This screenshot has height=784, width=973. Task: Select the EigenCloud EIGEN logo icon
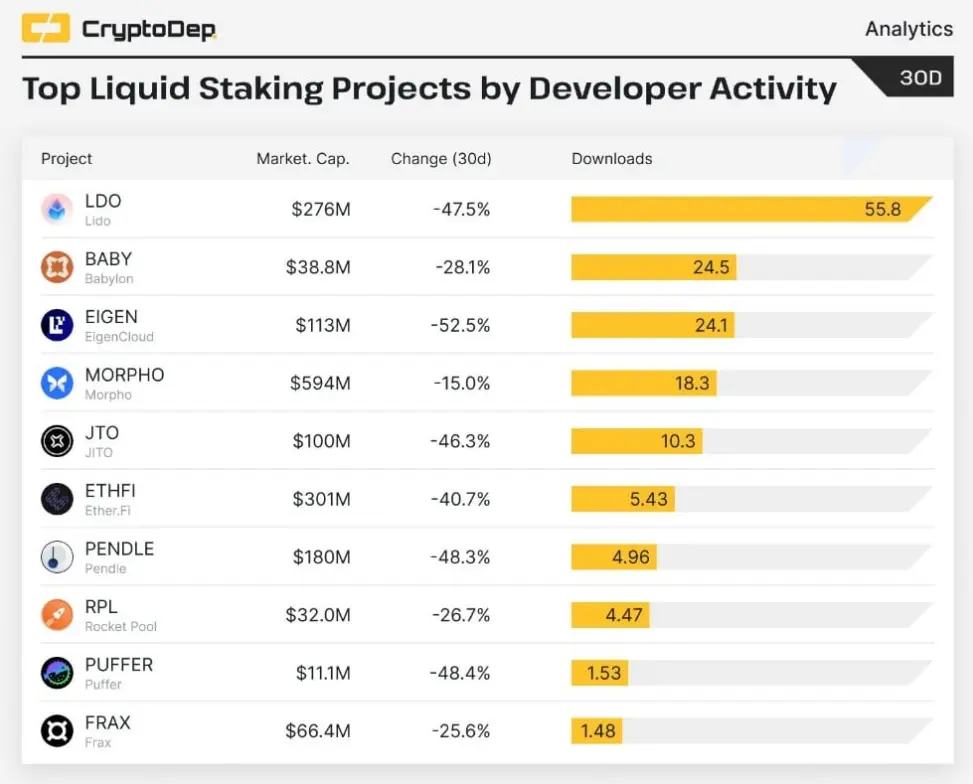[x=56, y=325]
